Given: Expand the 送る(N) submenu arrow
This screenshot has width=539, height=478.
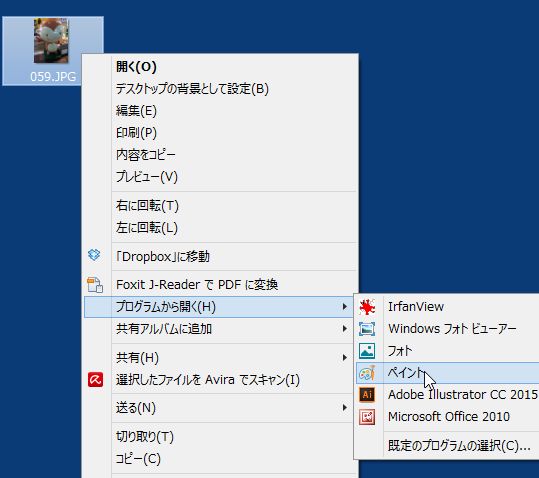Looking at the screenshot, I should pyautogui.click(x=345, y=408).
